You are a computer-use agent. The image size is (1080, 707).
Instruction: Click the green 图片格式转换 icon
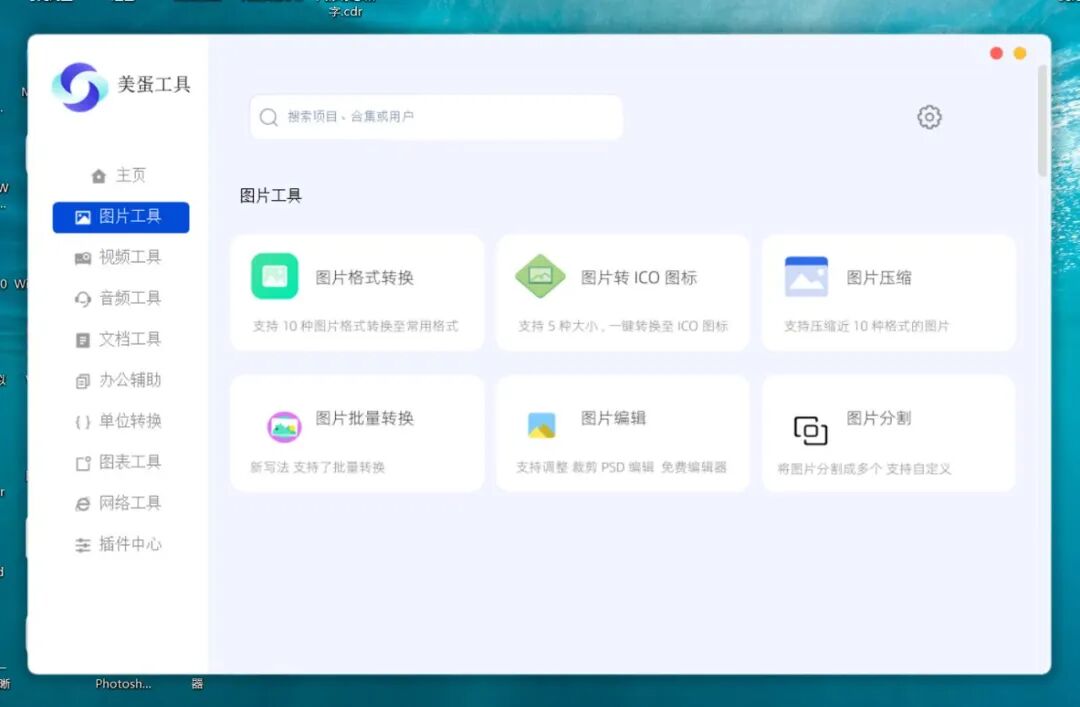click(x=275, y=276)
